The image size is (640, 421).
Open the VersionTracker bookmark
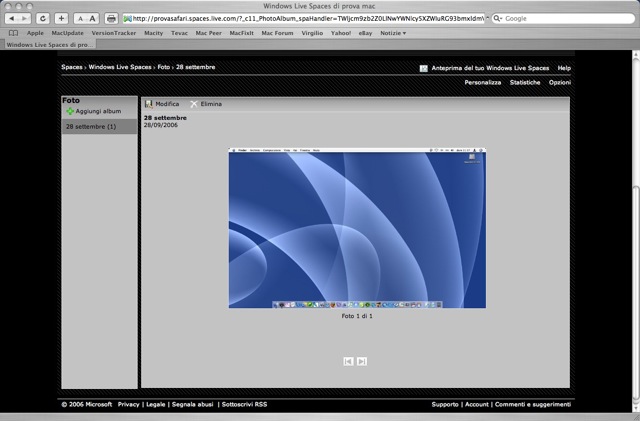[x=113, y=33]
